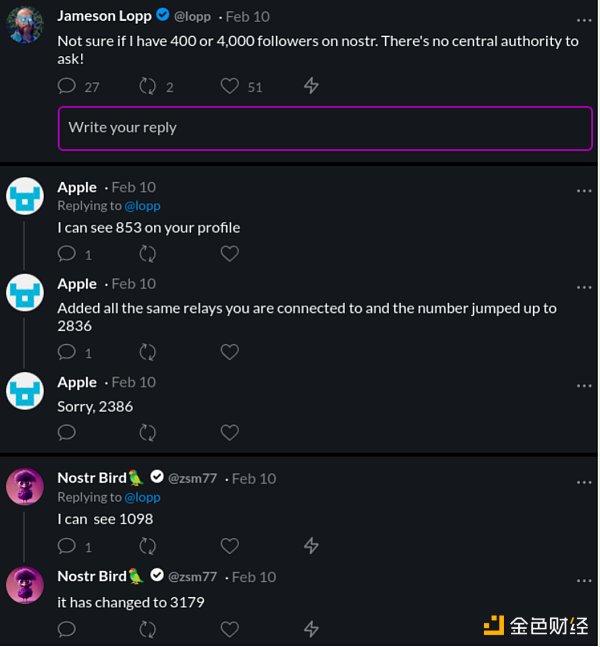
Task: Repost Jameson Lopp's post
Action: point(148,87)
